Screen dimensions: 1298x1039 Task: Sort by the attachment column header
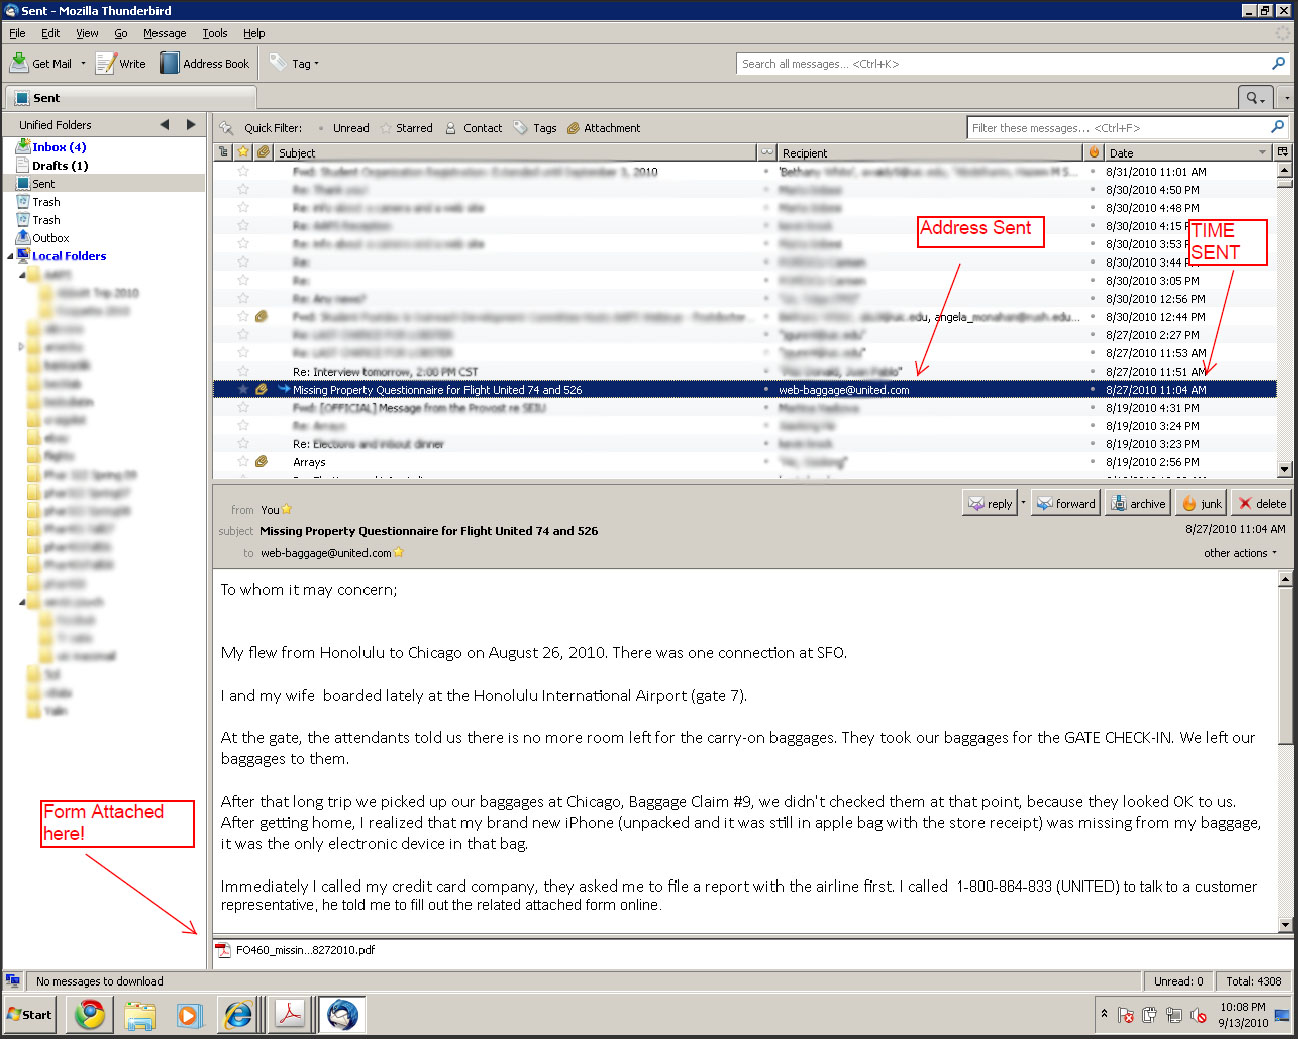click(x=263, y=152)
